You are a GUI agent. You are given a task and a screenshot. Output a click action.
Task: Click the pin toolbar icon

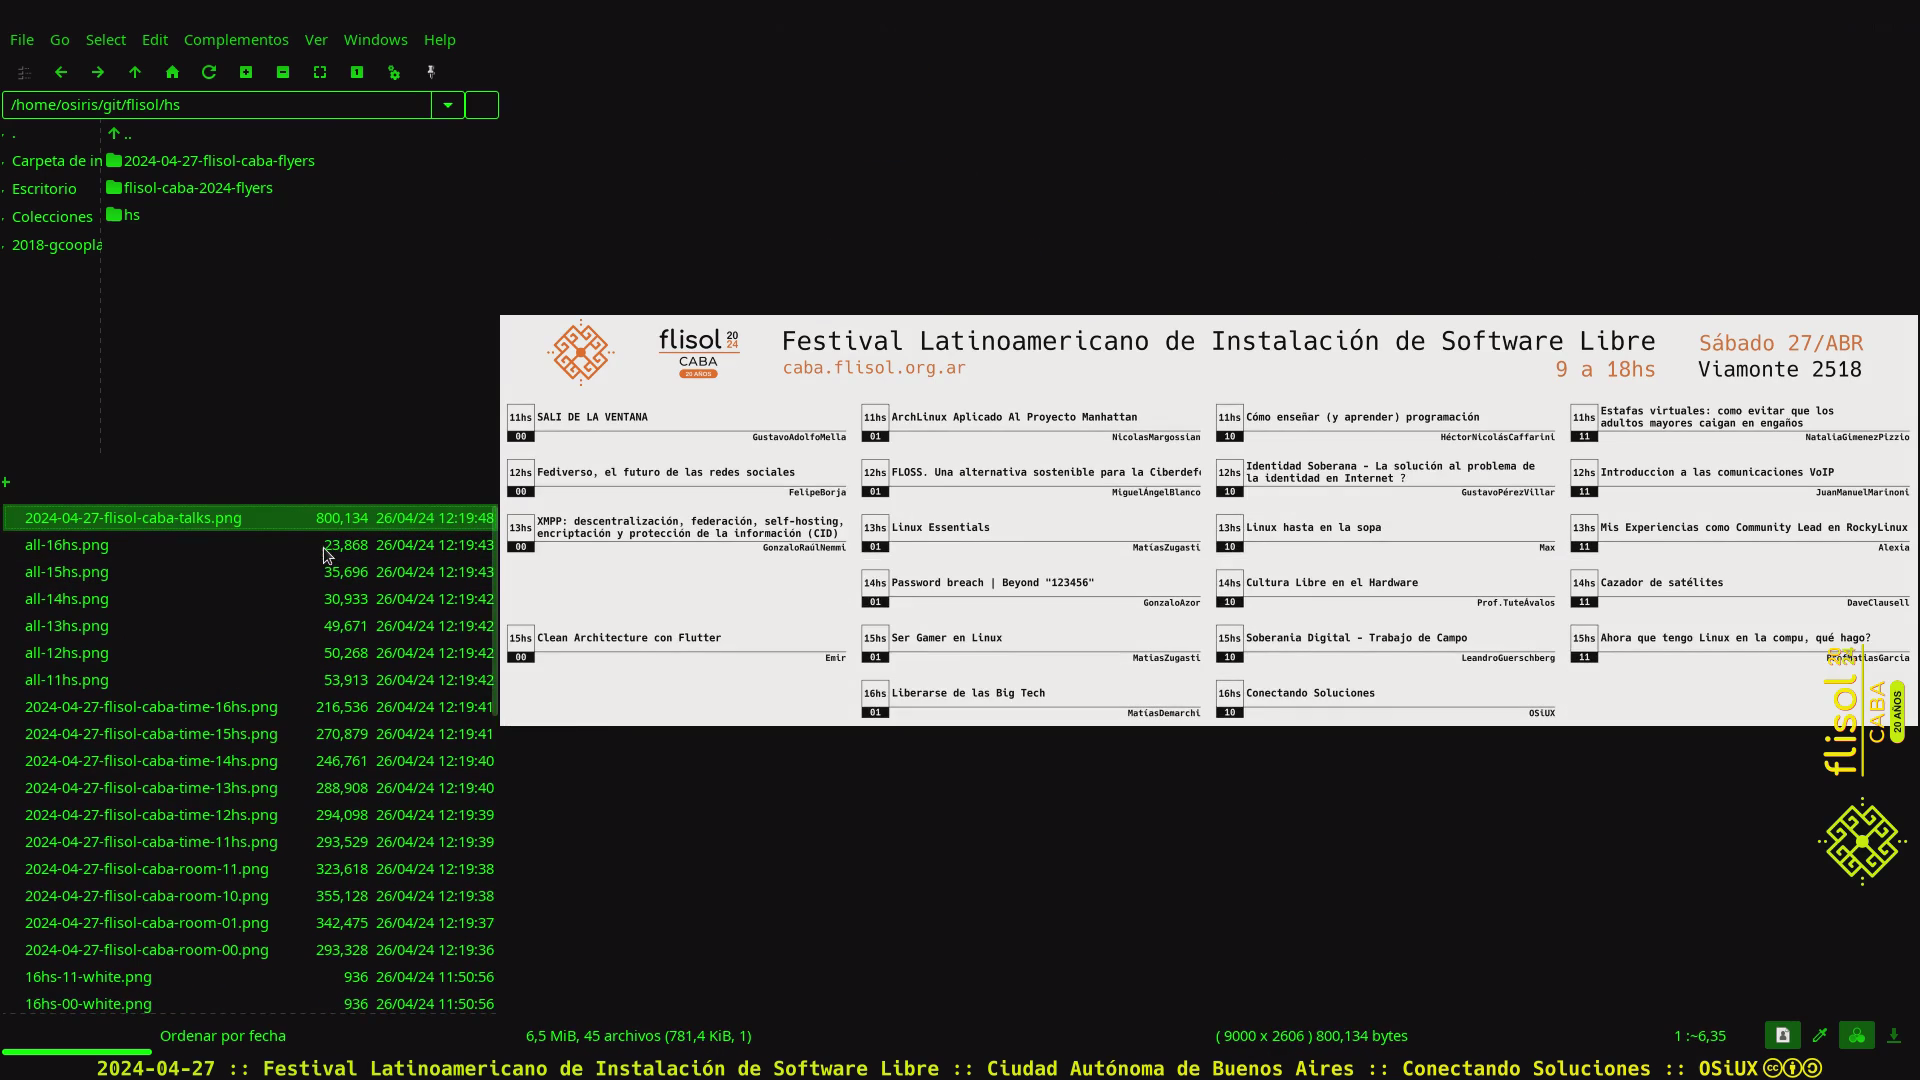point(431,72)
